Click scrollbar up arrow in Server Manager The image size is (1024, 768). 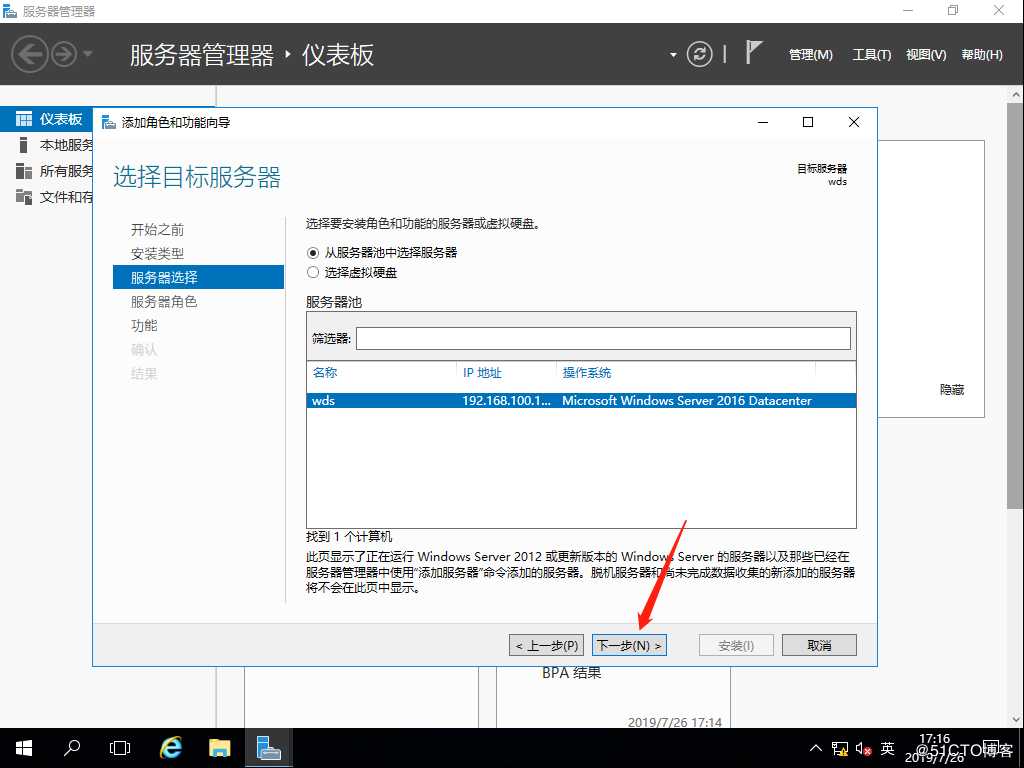[1016, 95]
